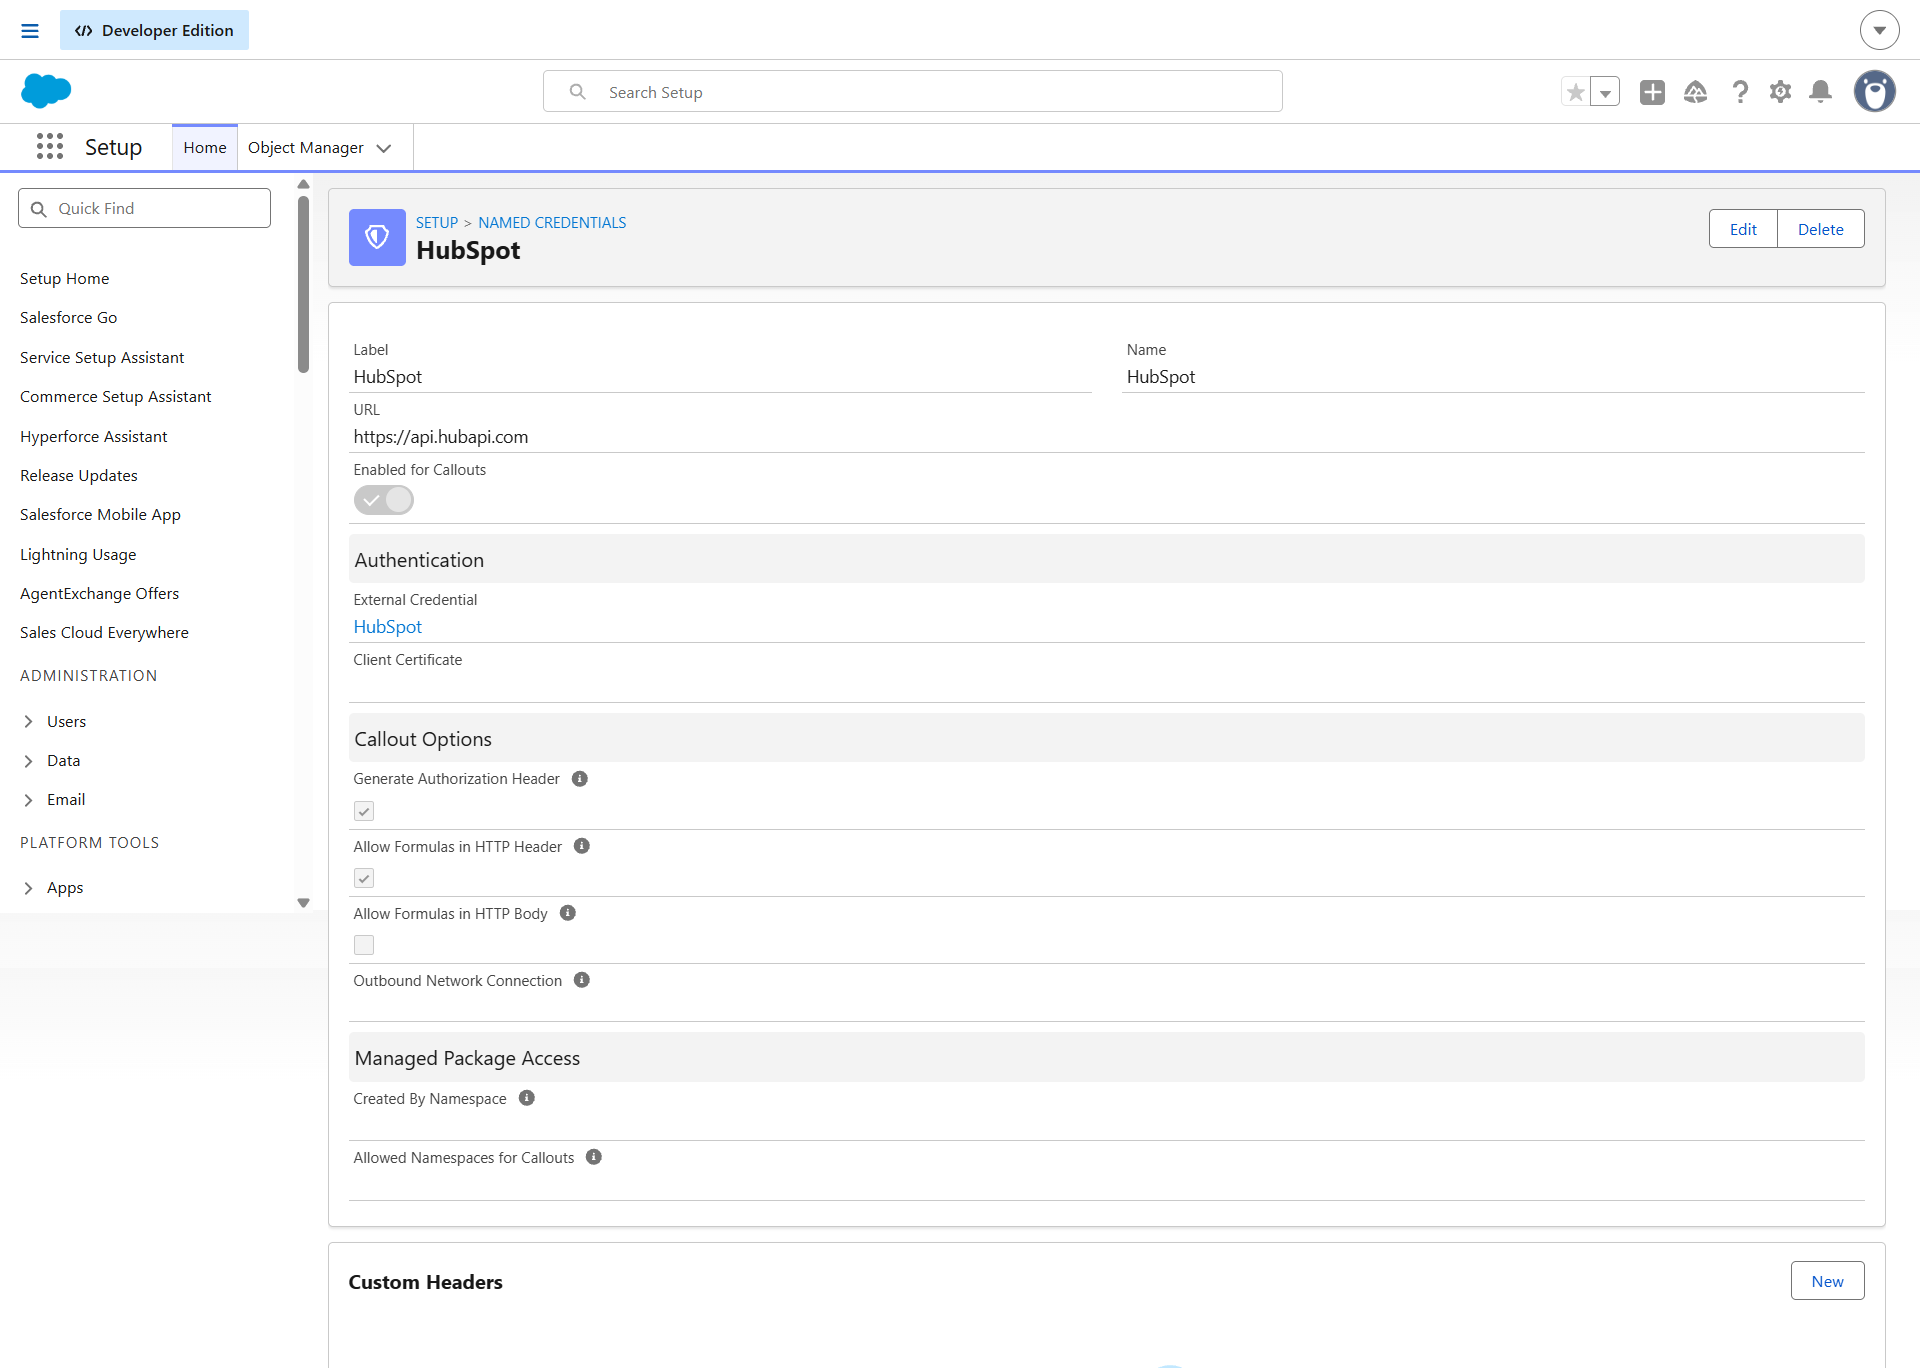The image size is (1920, 1368).
Task: Show info for Allow Formulas in HTTP Body
Action: point(568,913)
